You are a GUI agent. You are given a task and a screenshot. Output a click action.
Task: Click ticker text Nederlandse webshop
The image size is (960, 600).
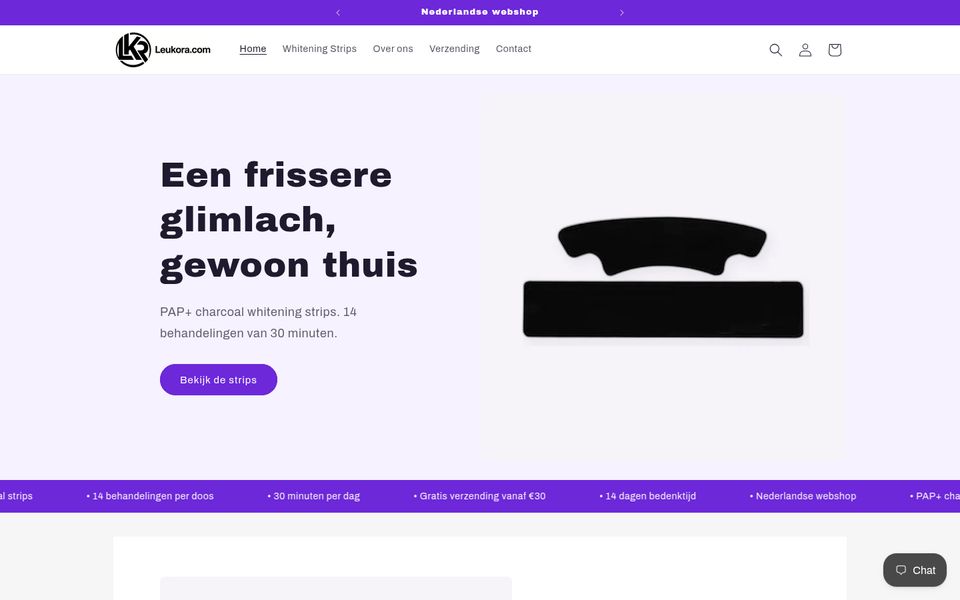tap(803, 496)
